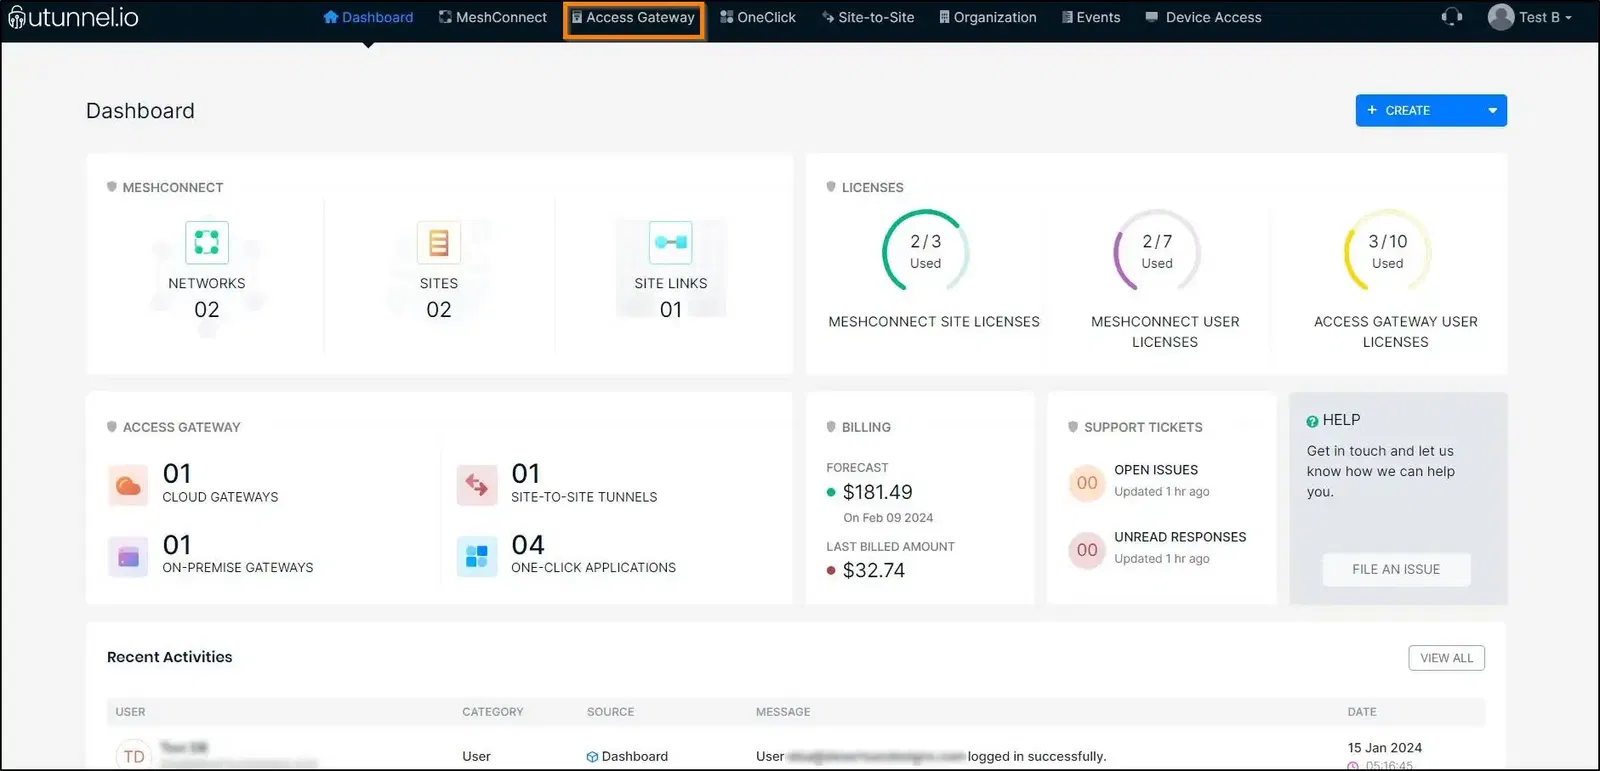Click the user avatar picture

click(1501, 17)
